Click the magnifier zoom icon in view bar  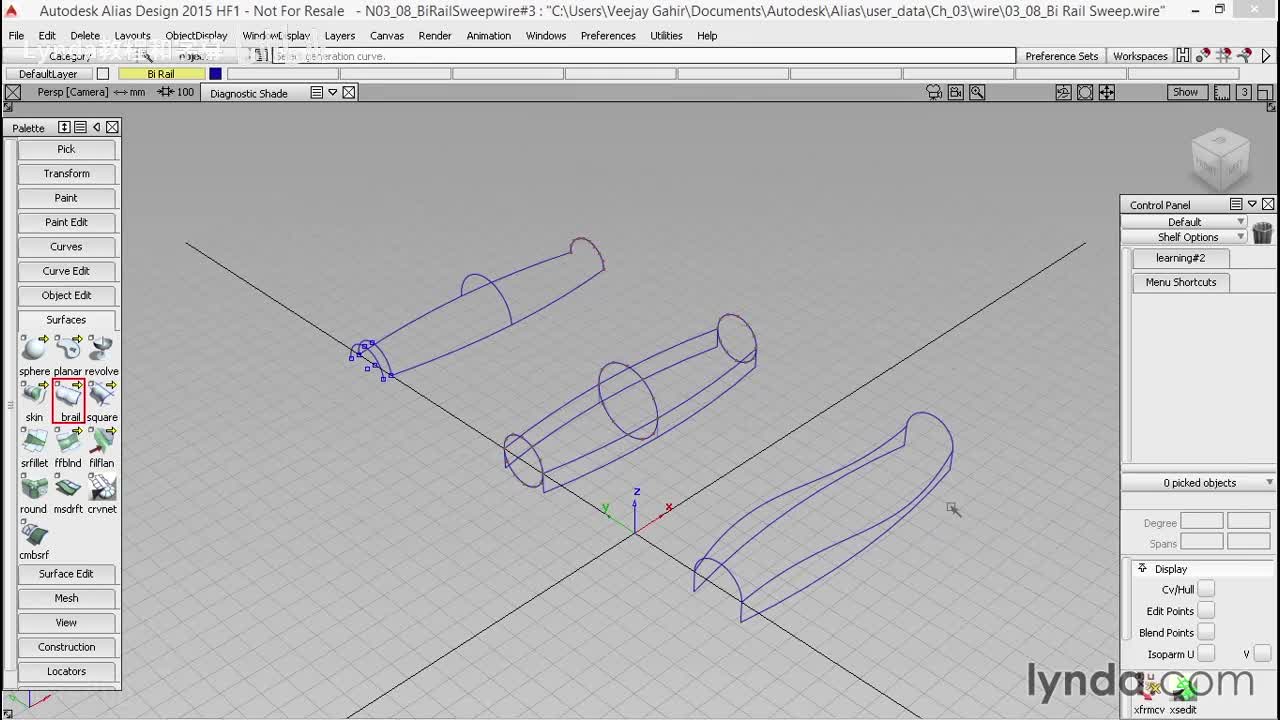(977, 92)
